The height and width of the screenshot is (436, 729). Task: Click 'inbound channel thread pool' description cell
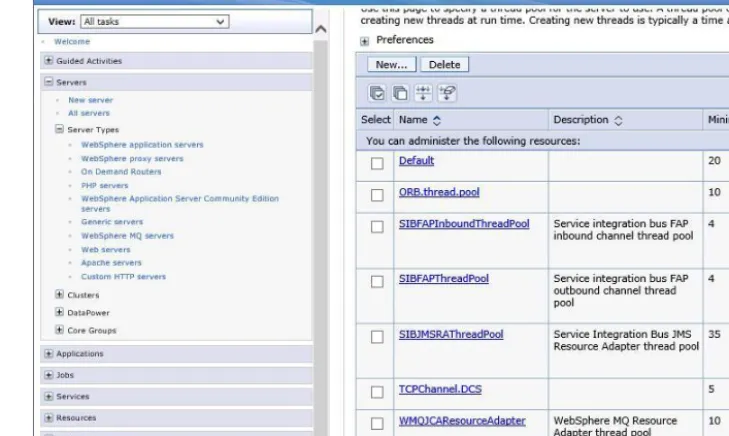tap(623, 236)
